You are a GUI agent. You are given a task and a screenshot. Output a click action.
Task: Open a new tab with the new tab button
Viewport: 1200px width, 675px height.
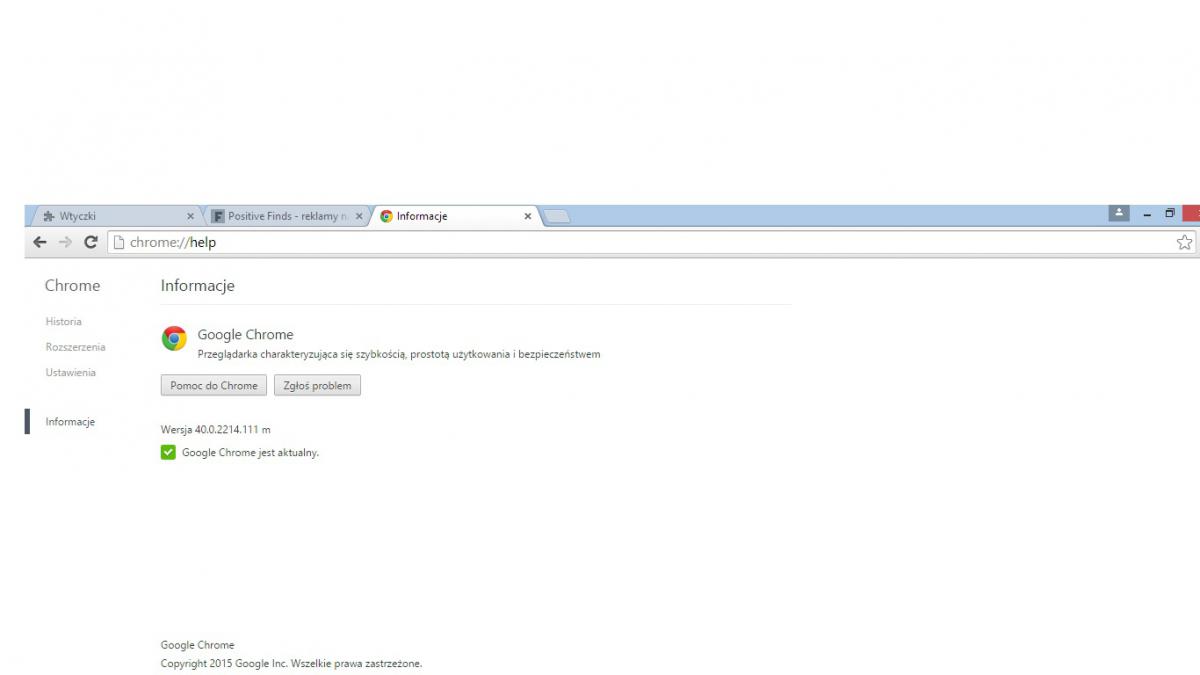pyautogui.click(x=557, y=216)
